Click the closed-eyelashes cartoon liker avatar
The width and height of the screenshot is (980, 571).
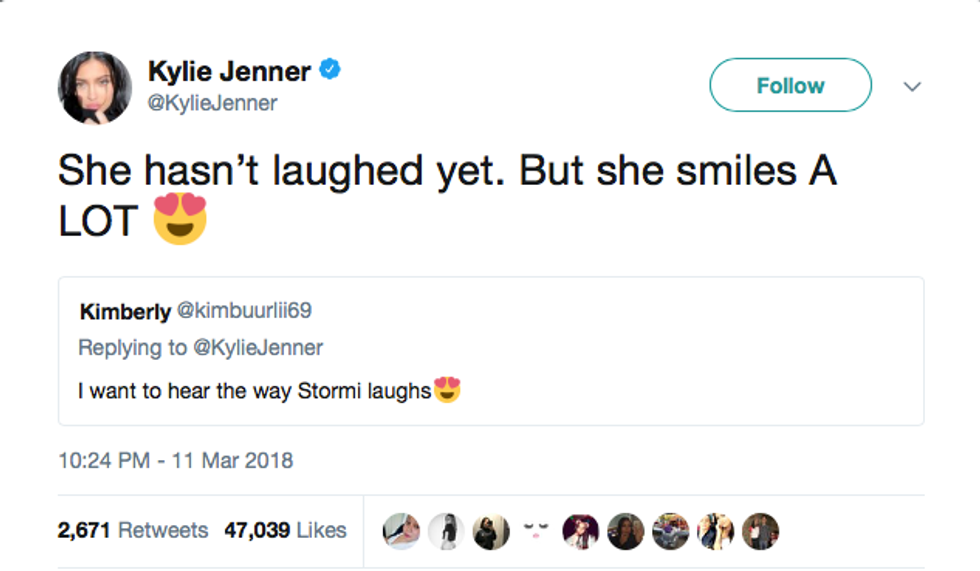pyautogui.click(x=535, y=528)
